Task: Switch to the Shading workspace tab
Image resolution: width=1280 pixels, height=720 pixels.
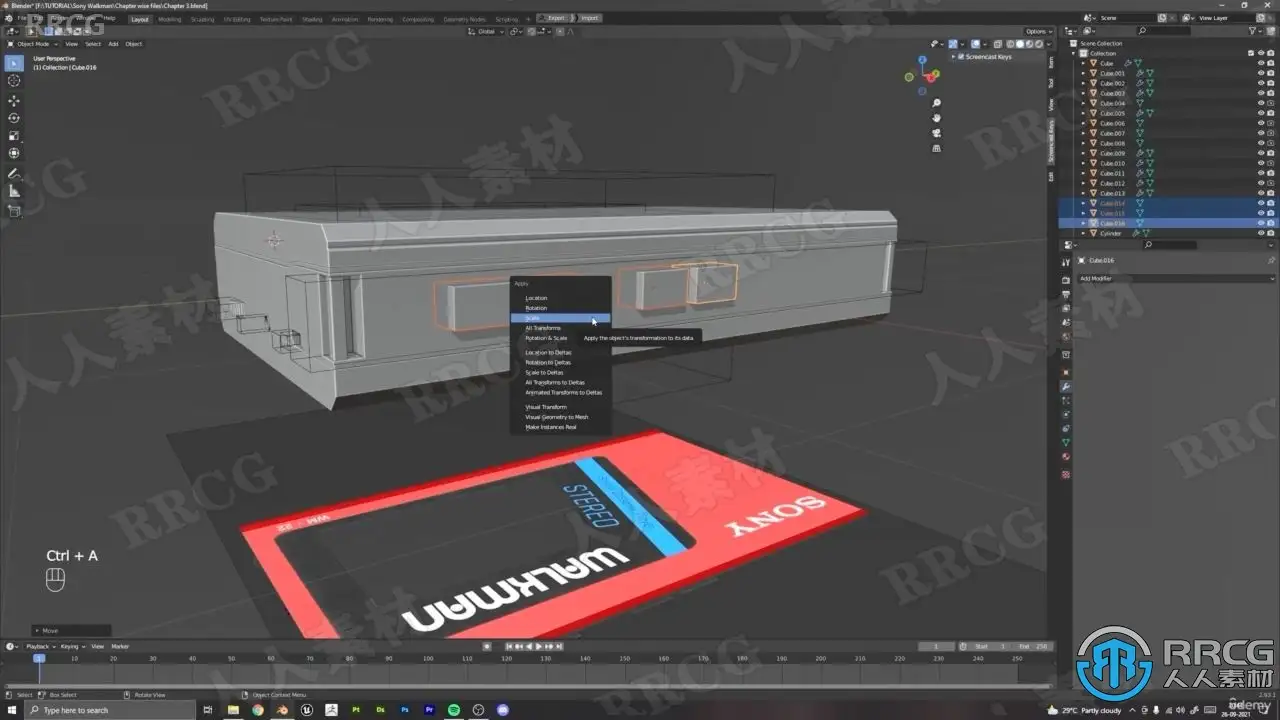Action: (x=312, y=19)
